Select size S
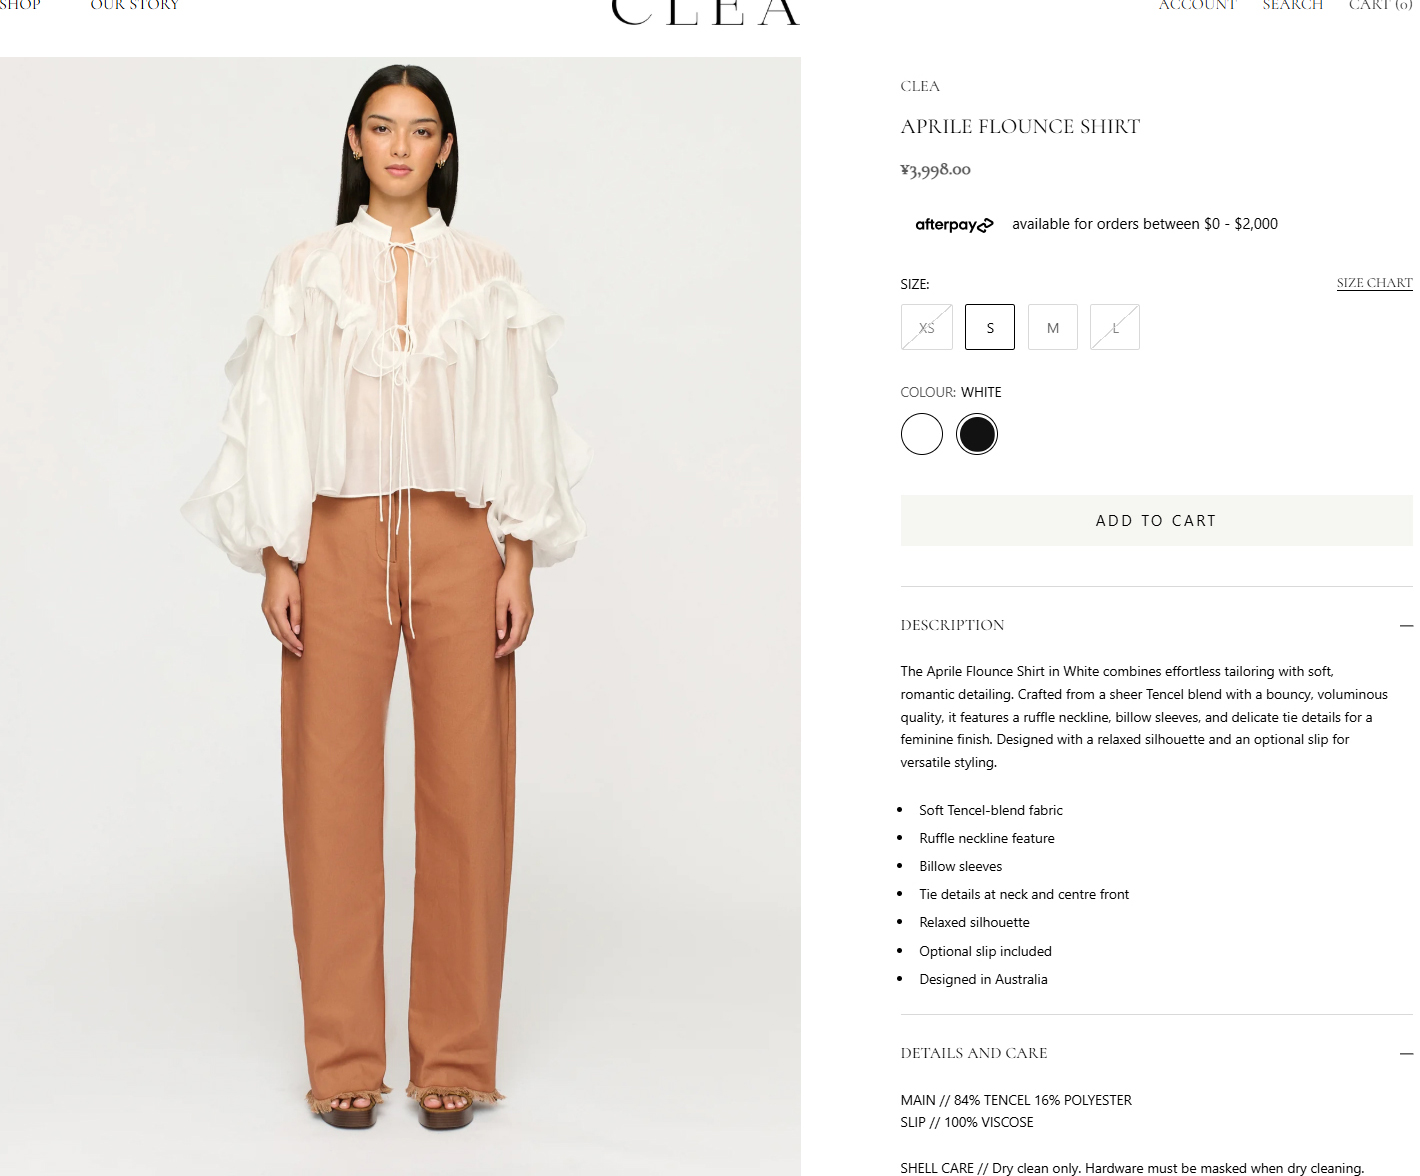This screenshot has width=1420, height=1176. click(990, 327)
